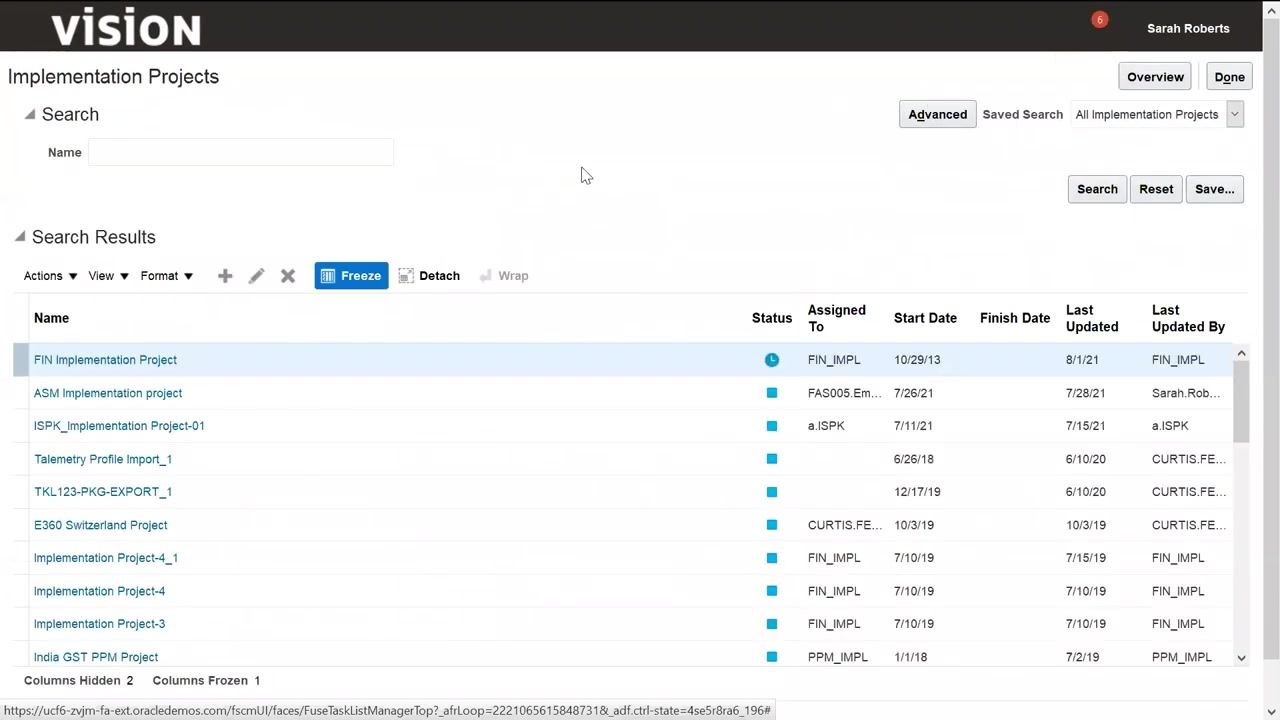Click status square of E360 Switzerland Project

click(772, 525)
